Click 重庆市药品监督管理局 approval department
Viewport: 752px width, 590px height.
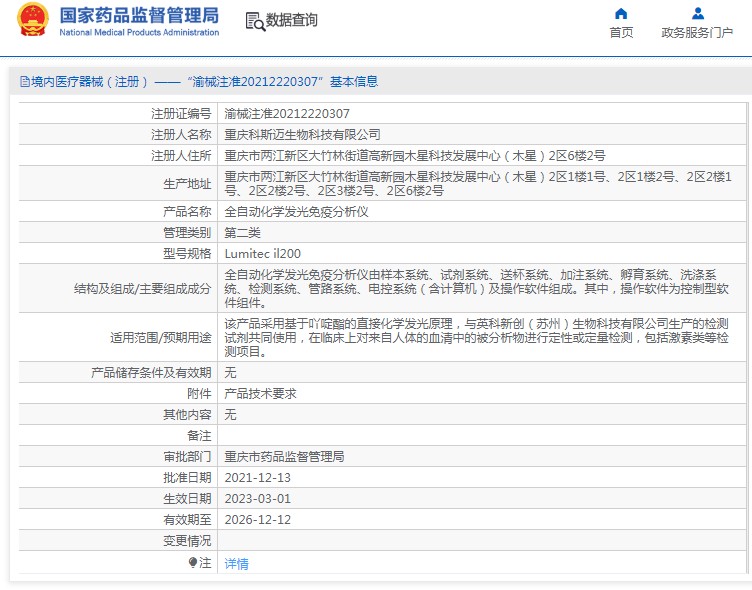284,457
